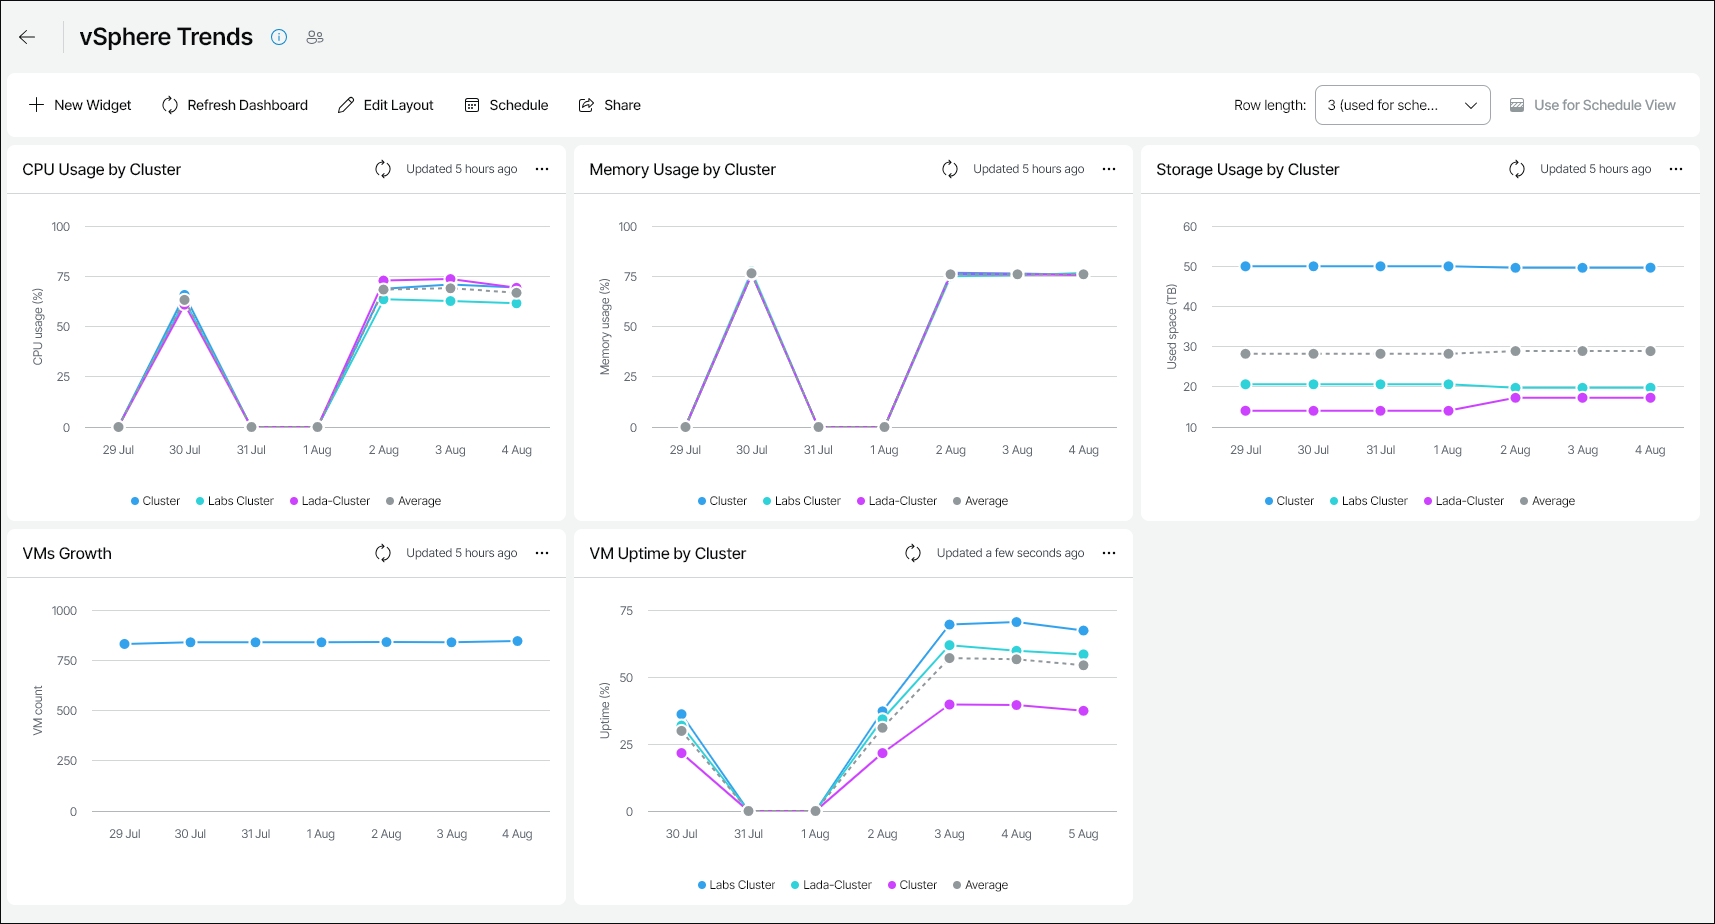Toggle Lada-Cluster series in Memory Usage legend
Viewport: 1715px width, 924px height.
click(x=897, y=501)
